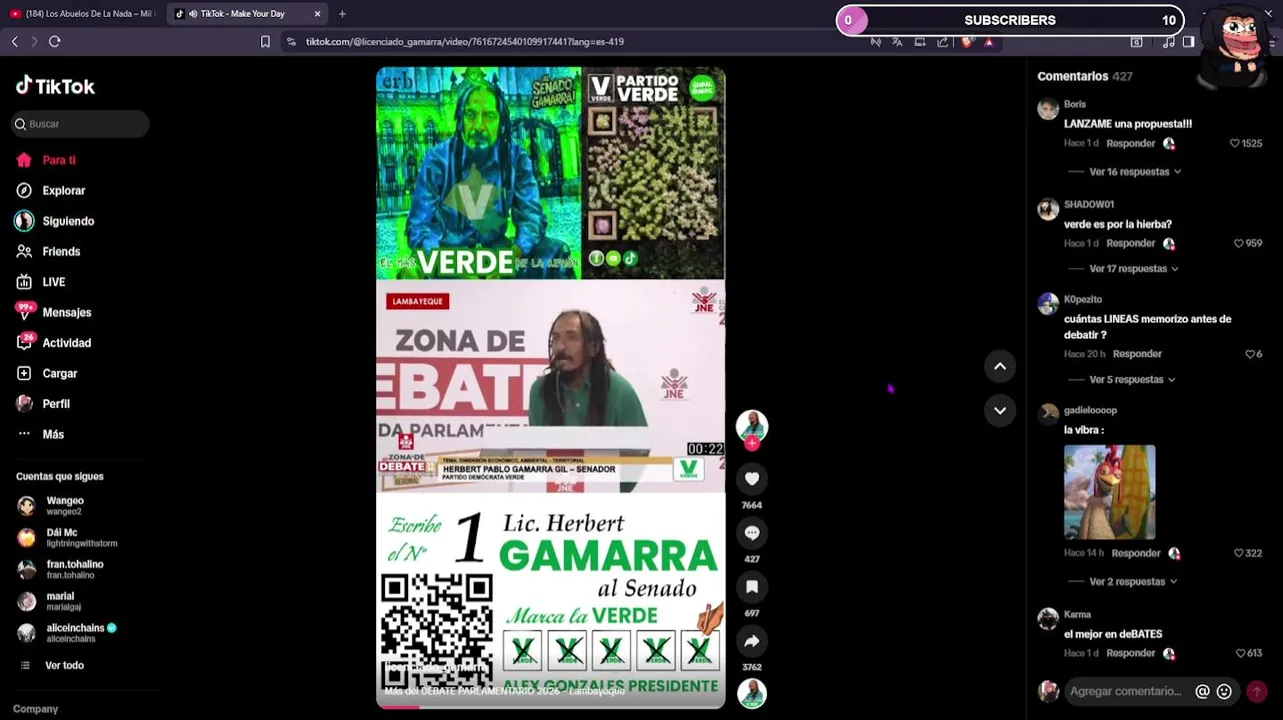
Task: Open followed account Dál Mc
Action: [x=67, y=538]
